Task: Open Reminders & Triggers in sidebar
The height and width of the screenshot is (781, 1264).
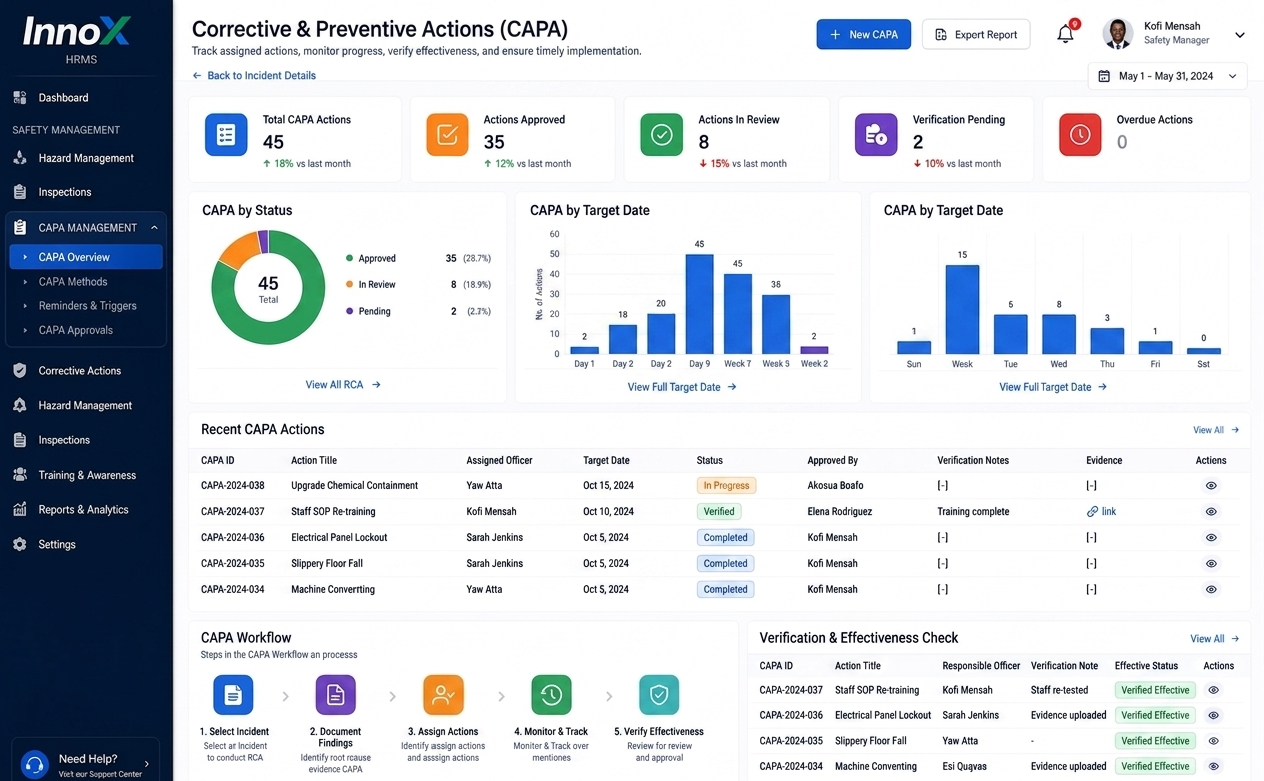Action: pos(86,306)
